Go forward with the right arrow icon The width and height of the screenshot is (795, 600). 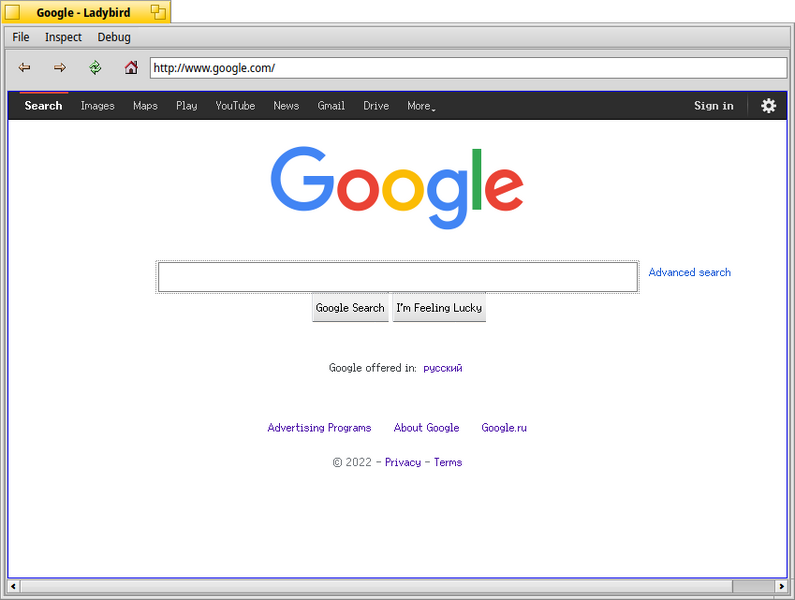point(60,67)
